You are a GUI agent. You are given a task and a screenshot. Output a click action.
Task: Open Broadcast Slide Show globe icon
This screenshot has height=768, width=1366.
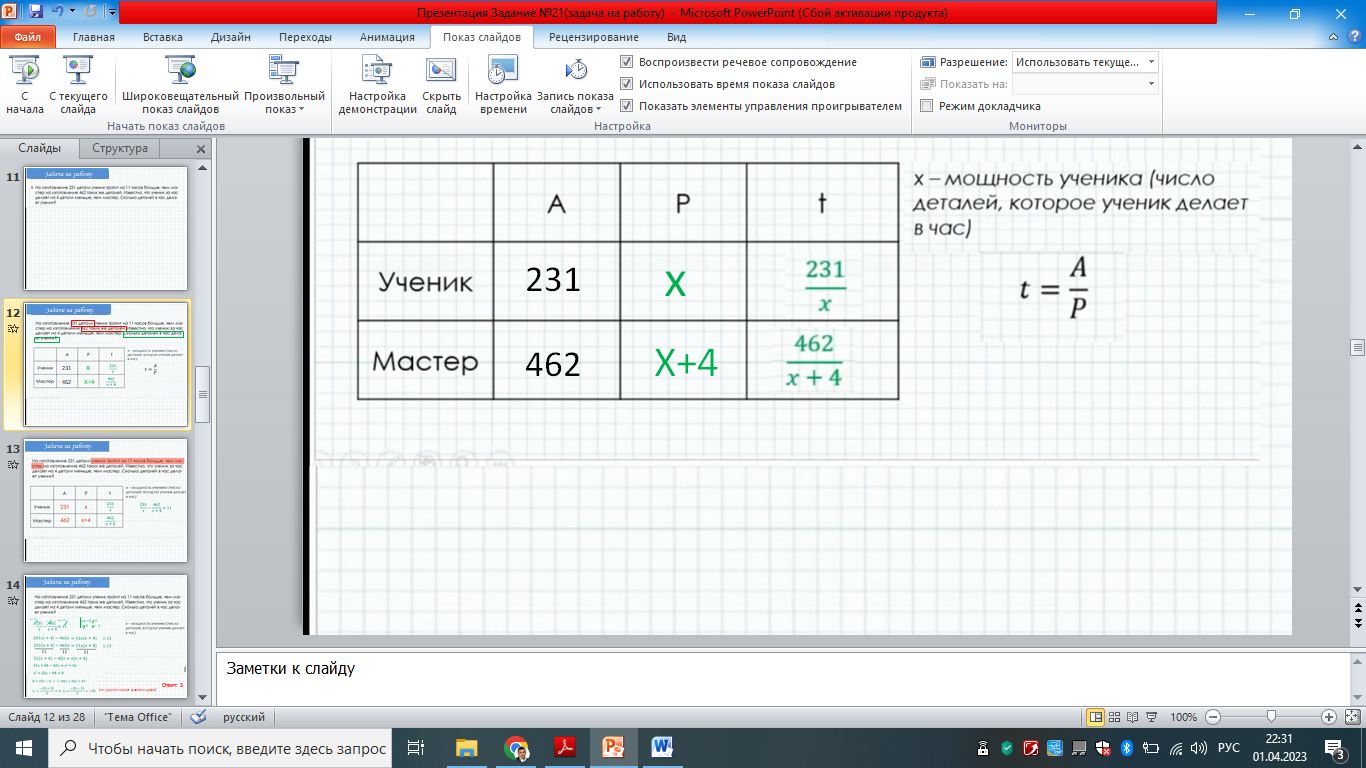pos(181,70)
